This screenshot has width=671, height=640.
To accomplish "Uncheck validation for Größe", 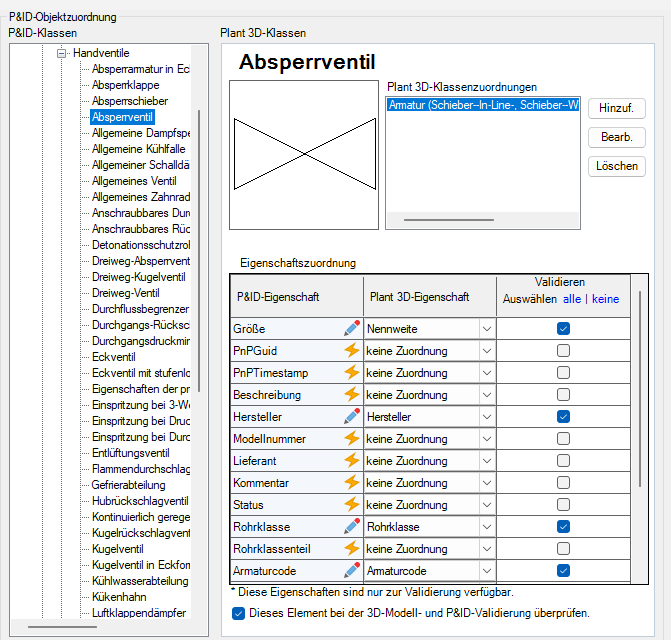I will click(x=563, y=329).
